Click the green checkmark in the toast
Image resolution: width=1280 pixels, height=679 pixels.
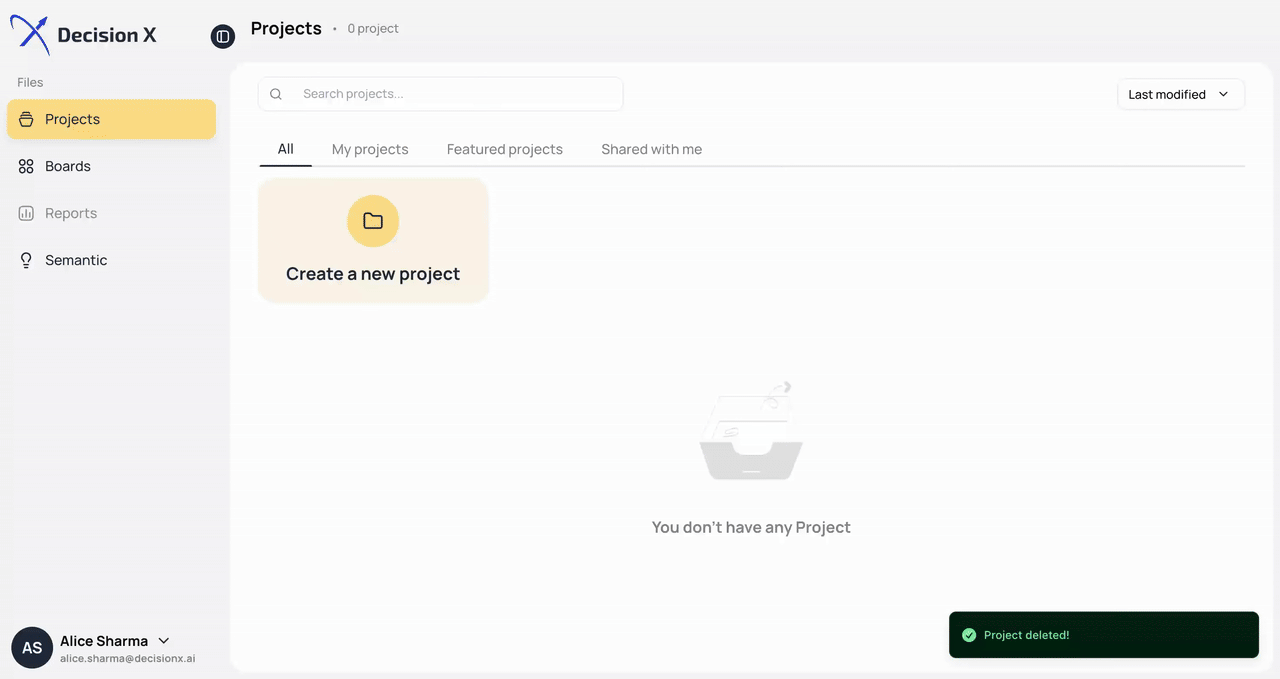coord(968,635)
